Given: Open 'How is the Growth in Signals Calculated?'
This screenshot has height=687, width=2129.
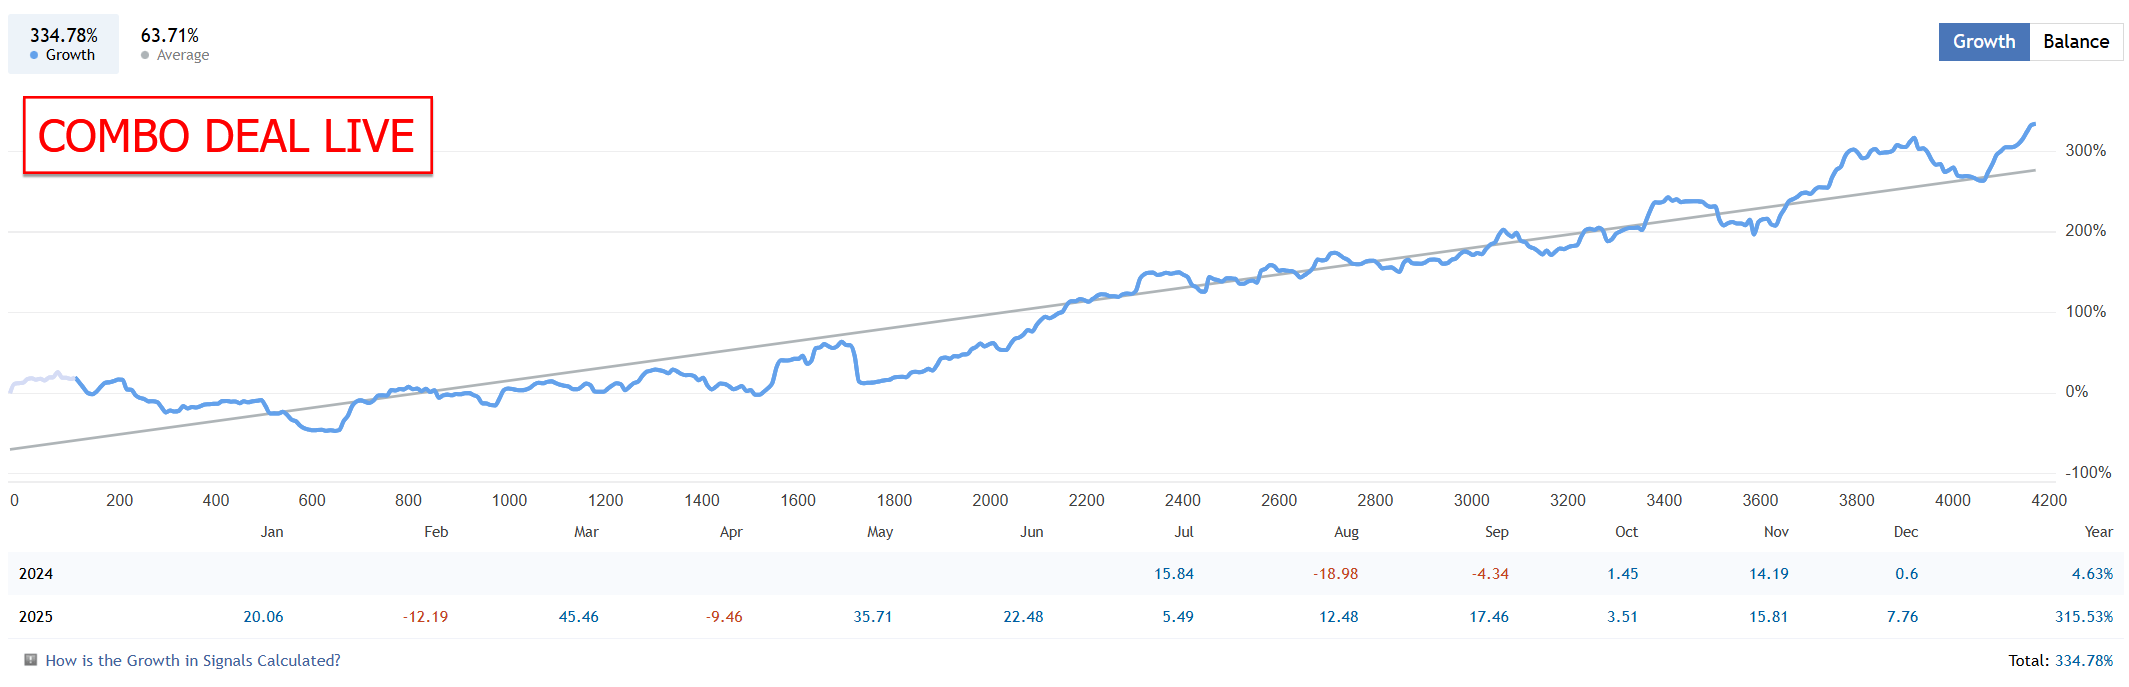Looking at the screenshot, I should (193, 661).
